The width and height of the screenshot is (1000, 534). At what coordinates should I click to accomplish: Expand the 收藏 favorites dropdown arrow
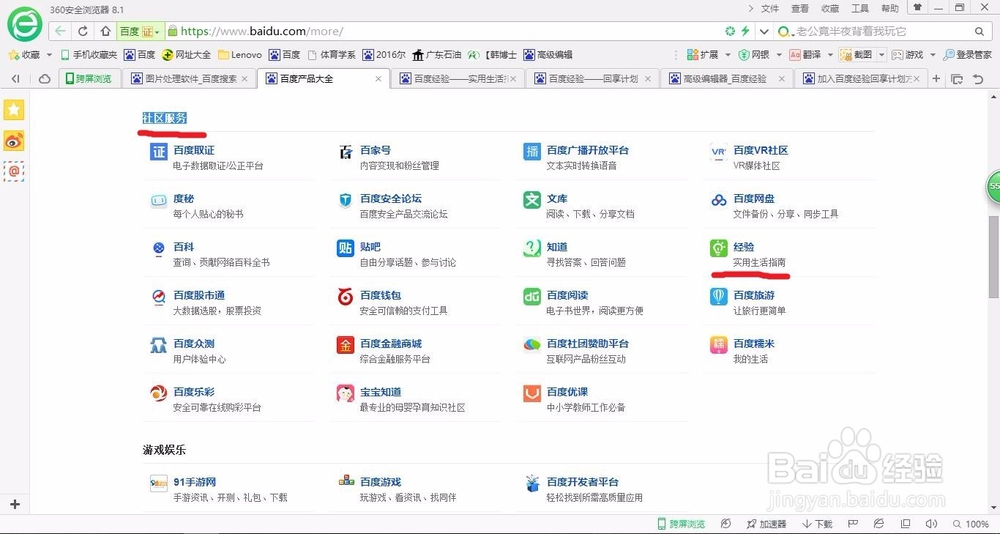(x=49, y=55)
